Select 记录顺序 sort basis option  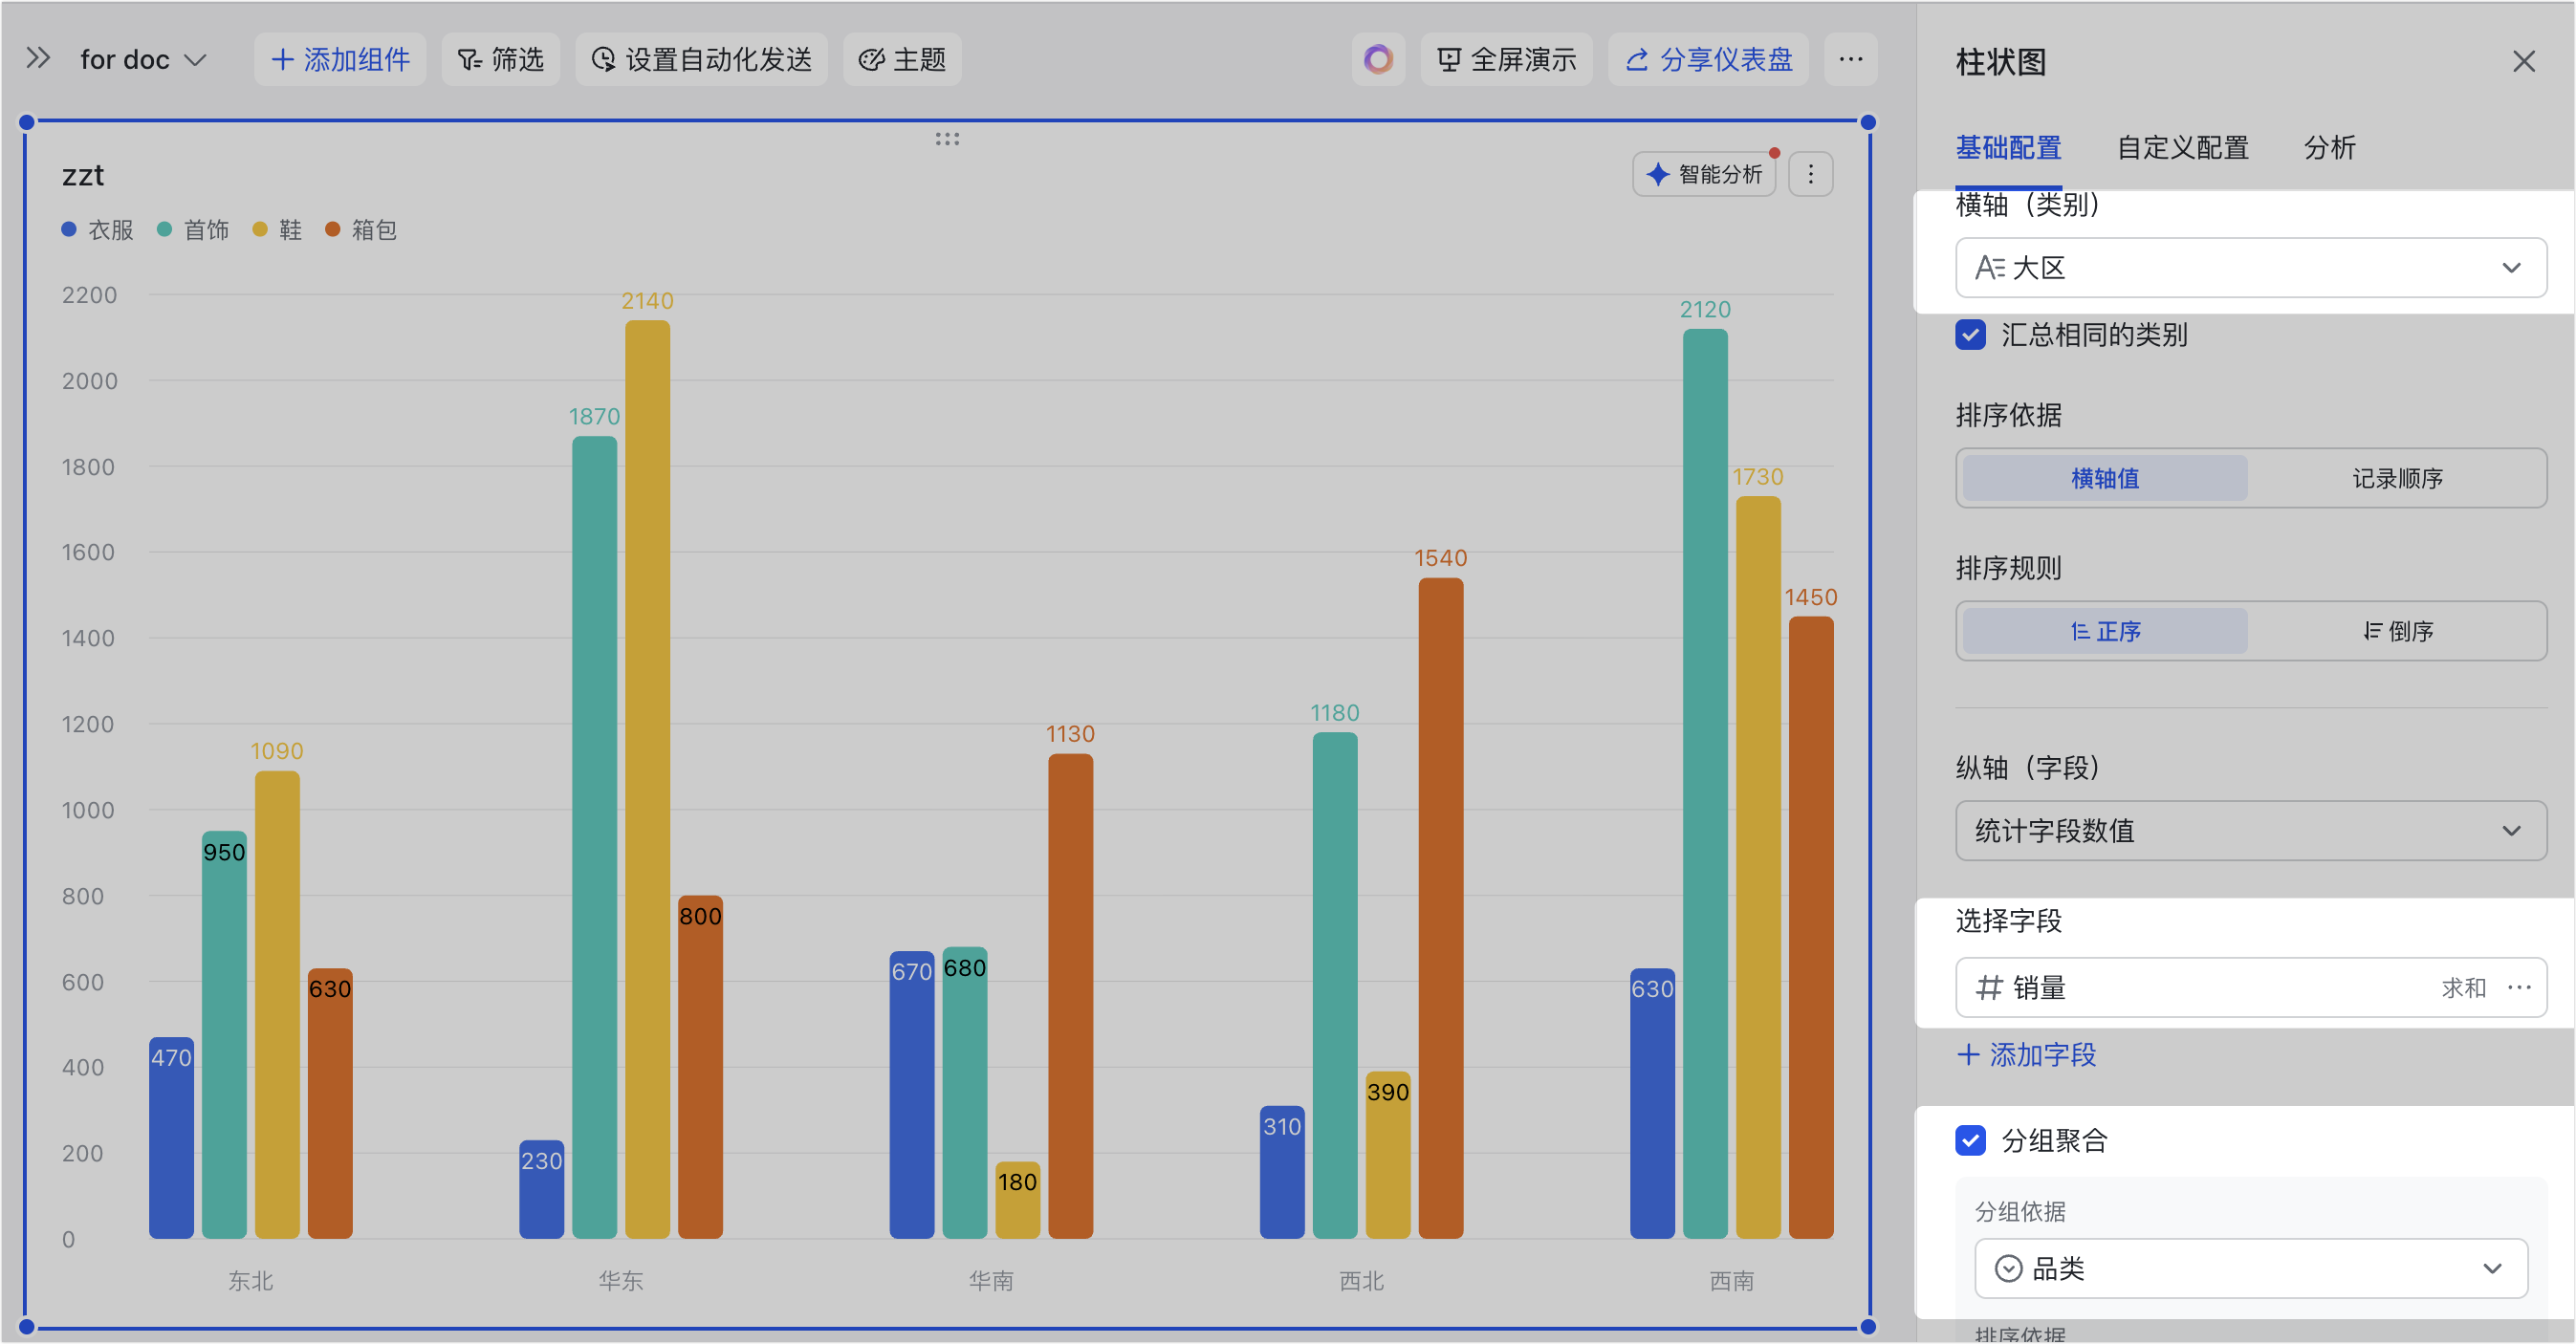point(2396,479)
